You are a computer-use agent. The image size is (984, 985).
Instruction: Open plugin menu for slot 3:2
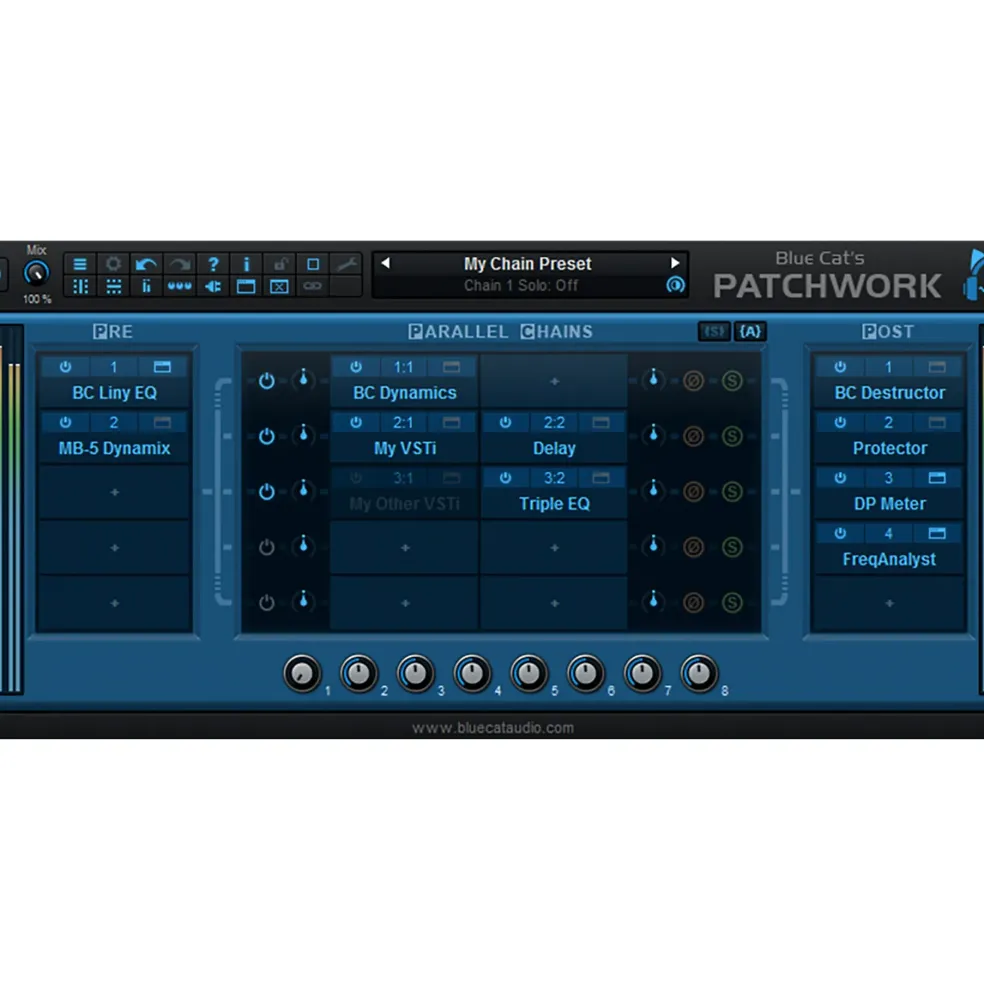(x=554, y=478)
